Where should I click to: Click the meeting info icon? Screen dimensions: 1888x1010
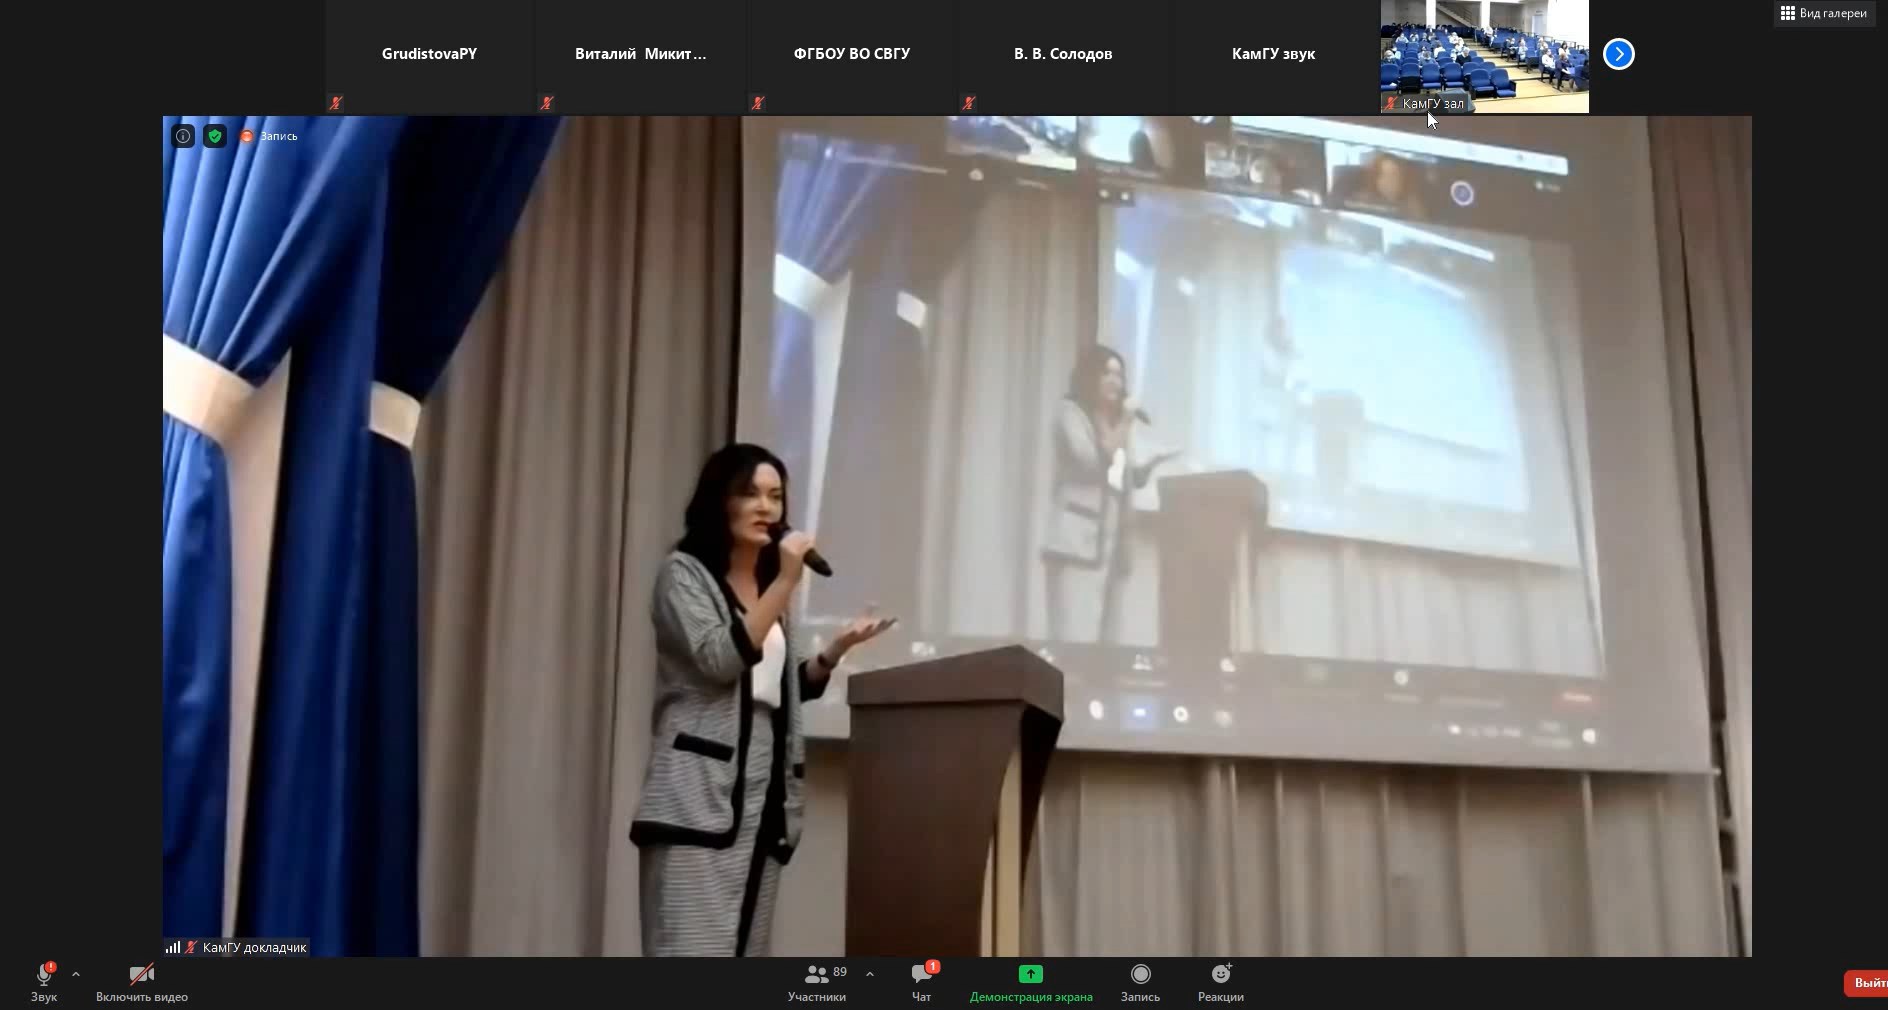(183, 136)
